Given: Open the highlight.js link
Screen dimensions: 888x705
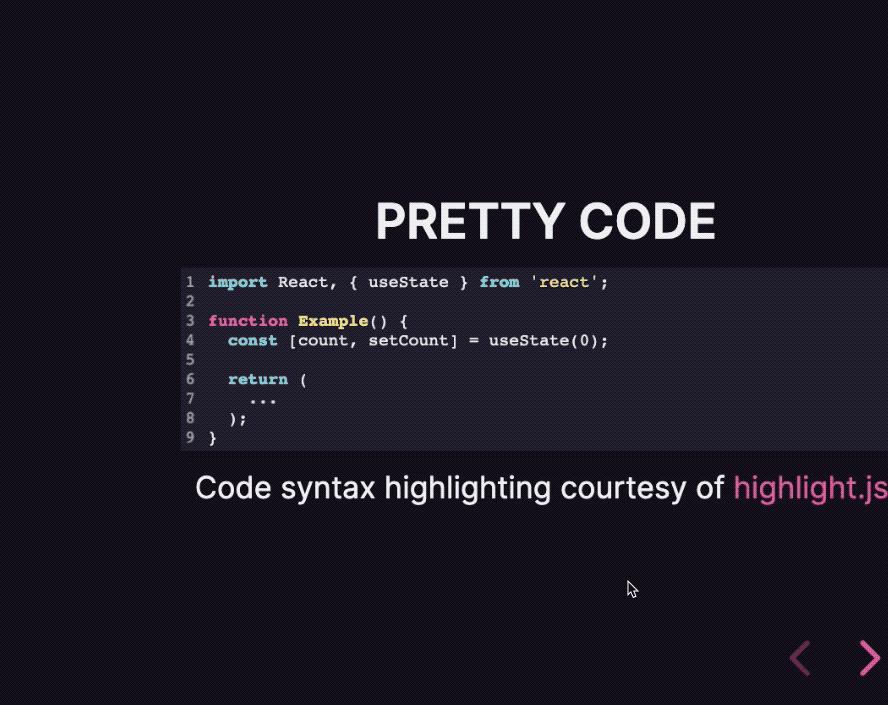Looking at the screenshot, I should tap(809, 488).
